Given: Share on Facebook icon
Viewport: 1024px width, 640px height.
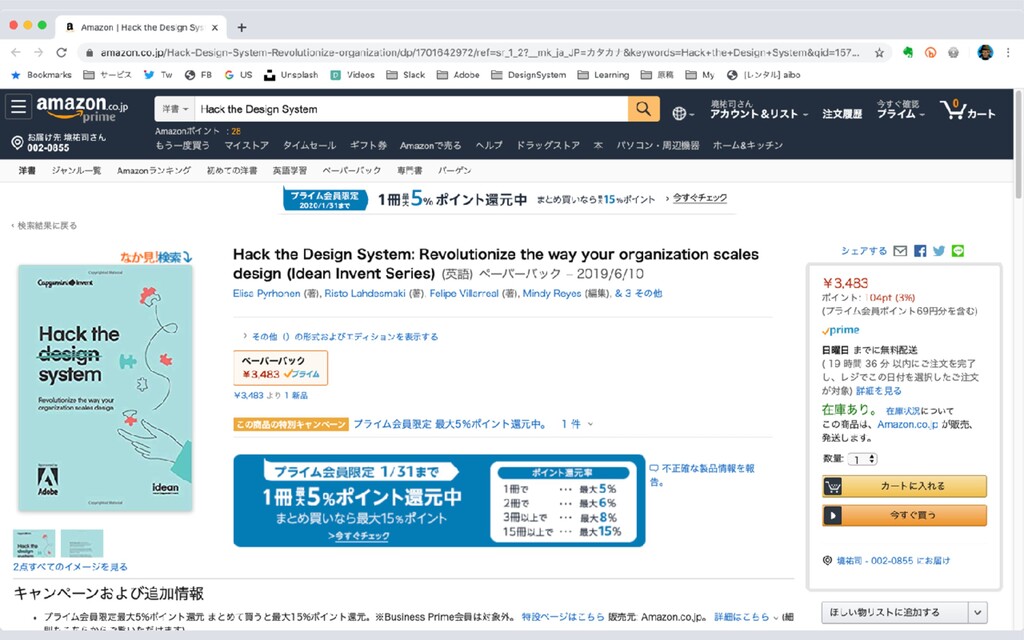Looking at the screenshot, I should 920,251.
